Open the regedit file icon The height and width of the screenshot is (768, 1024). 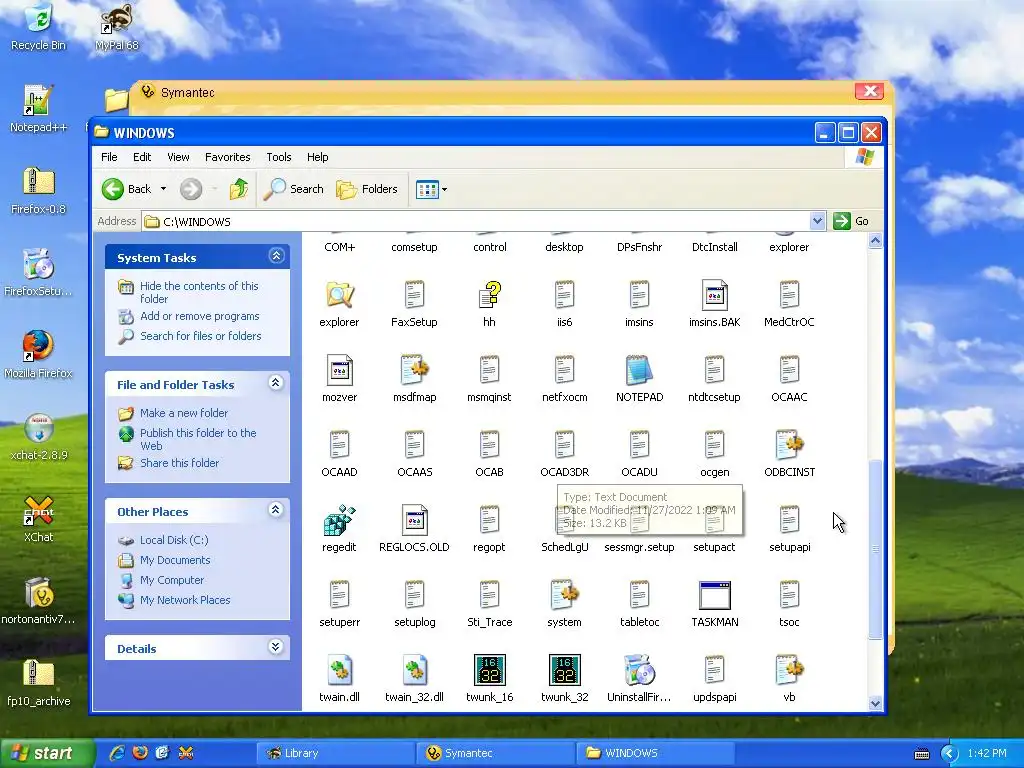(339, 520)
